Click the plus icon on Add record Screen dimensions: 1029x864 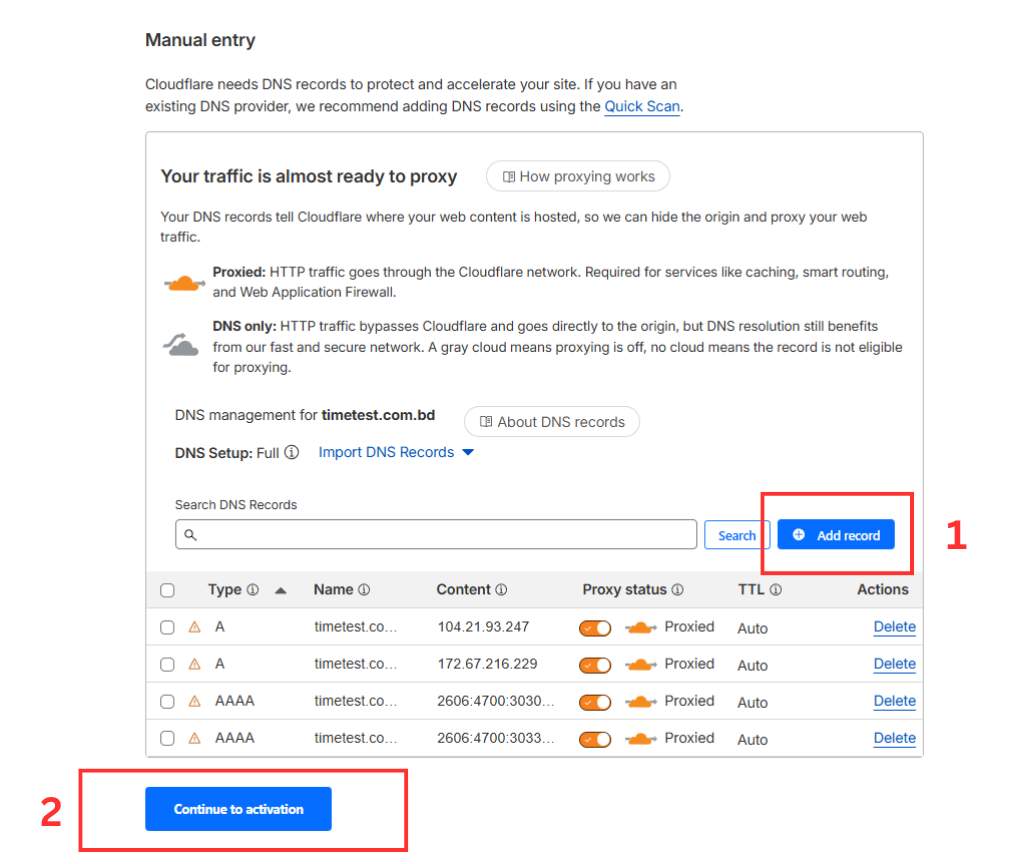(x=799, y=534)
